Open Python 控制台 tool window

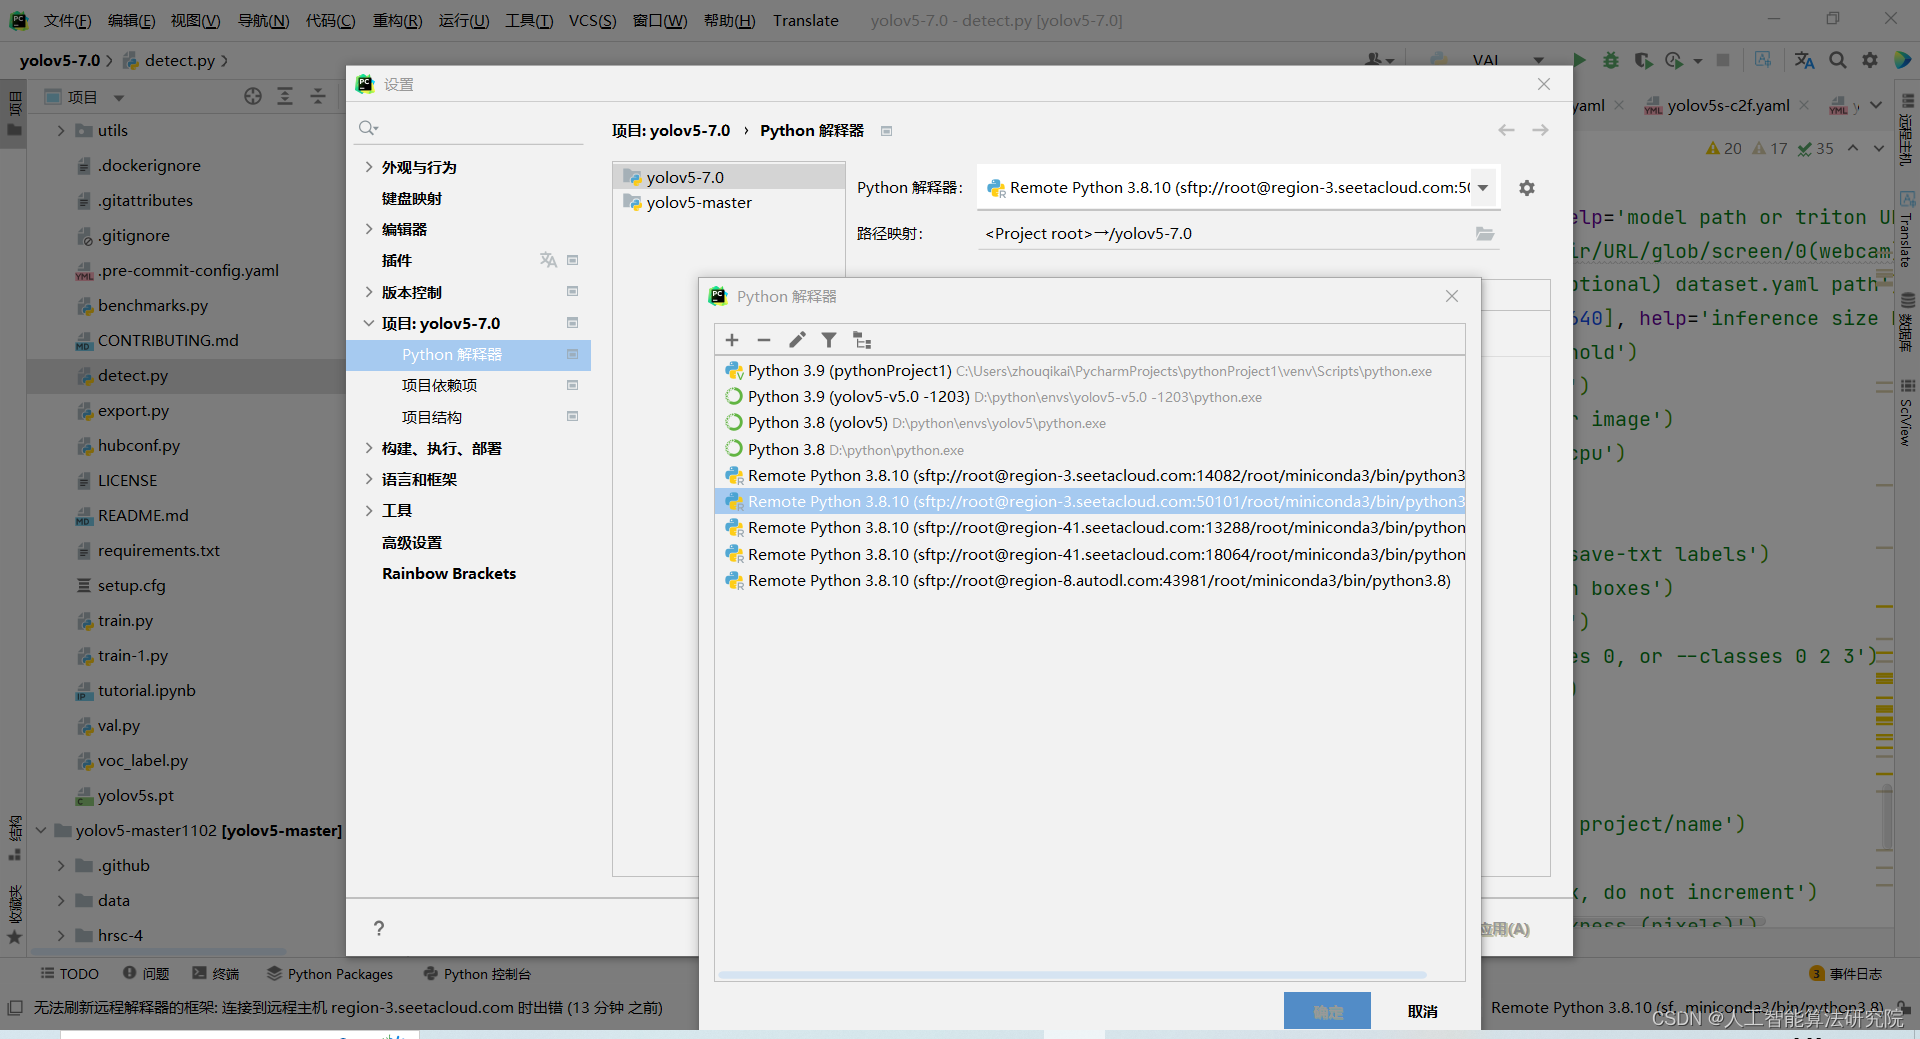[477, 974]
